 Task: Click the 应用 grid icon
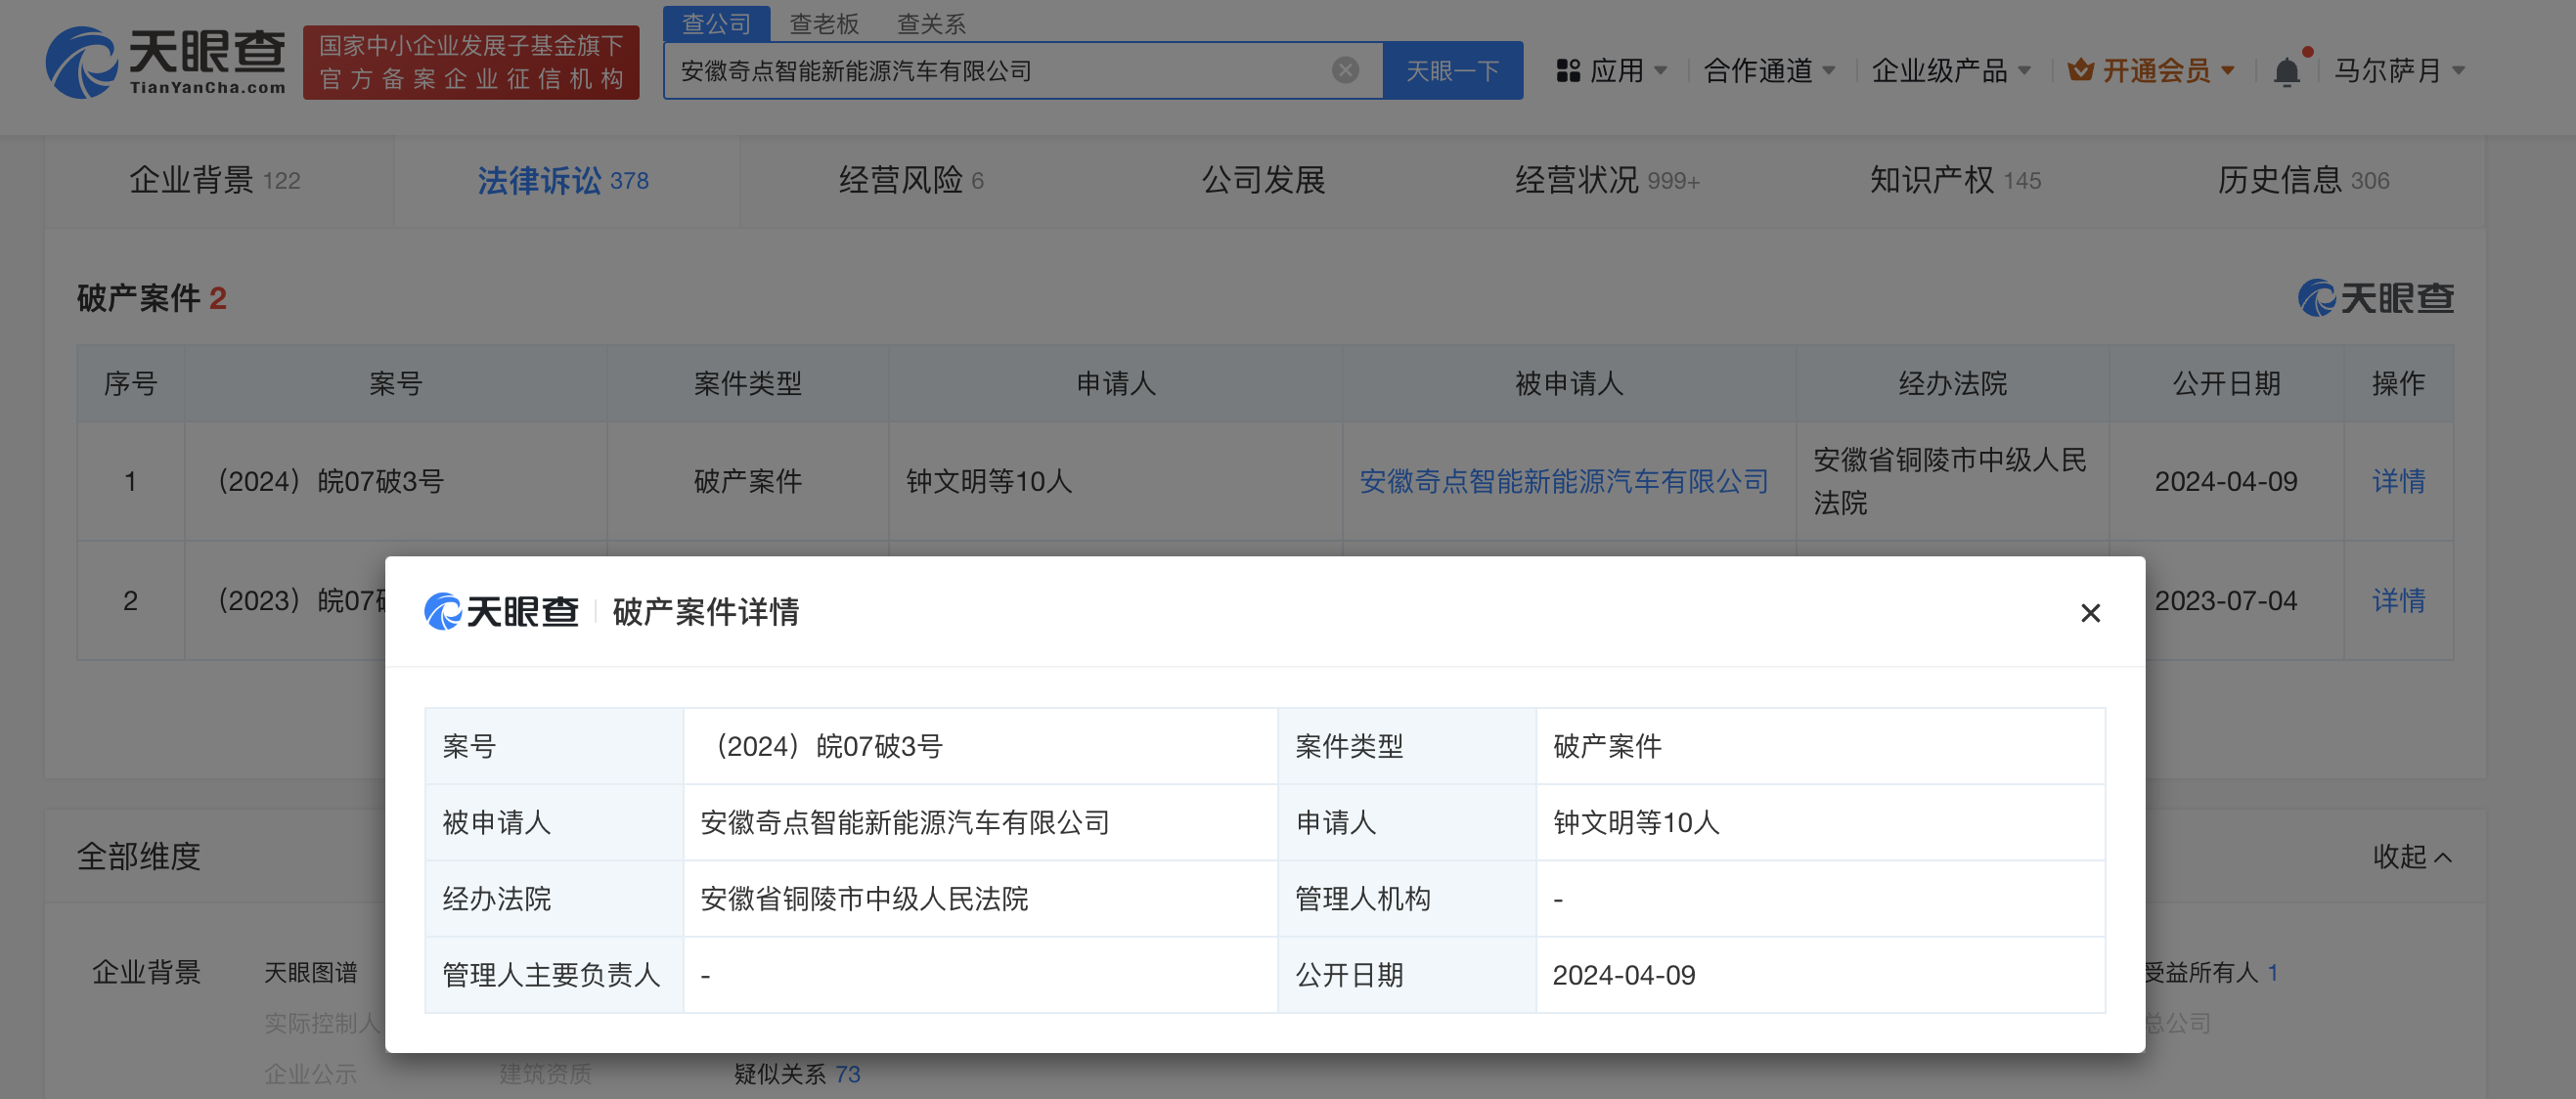pos(1568,71)
